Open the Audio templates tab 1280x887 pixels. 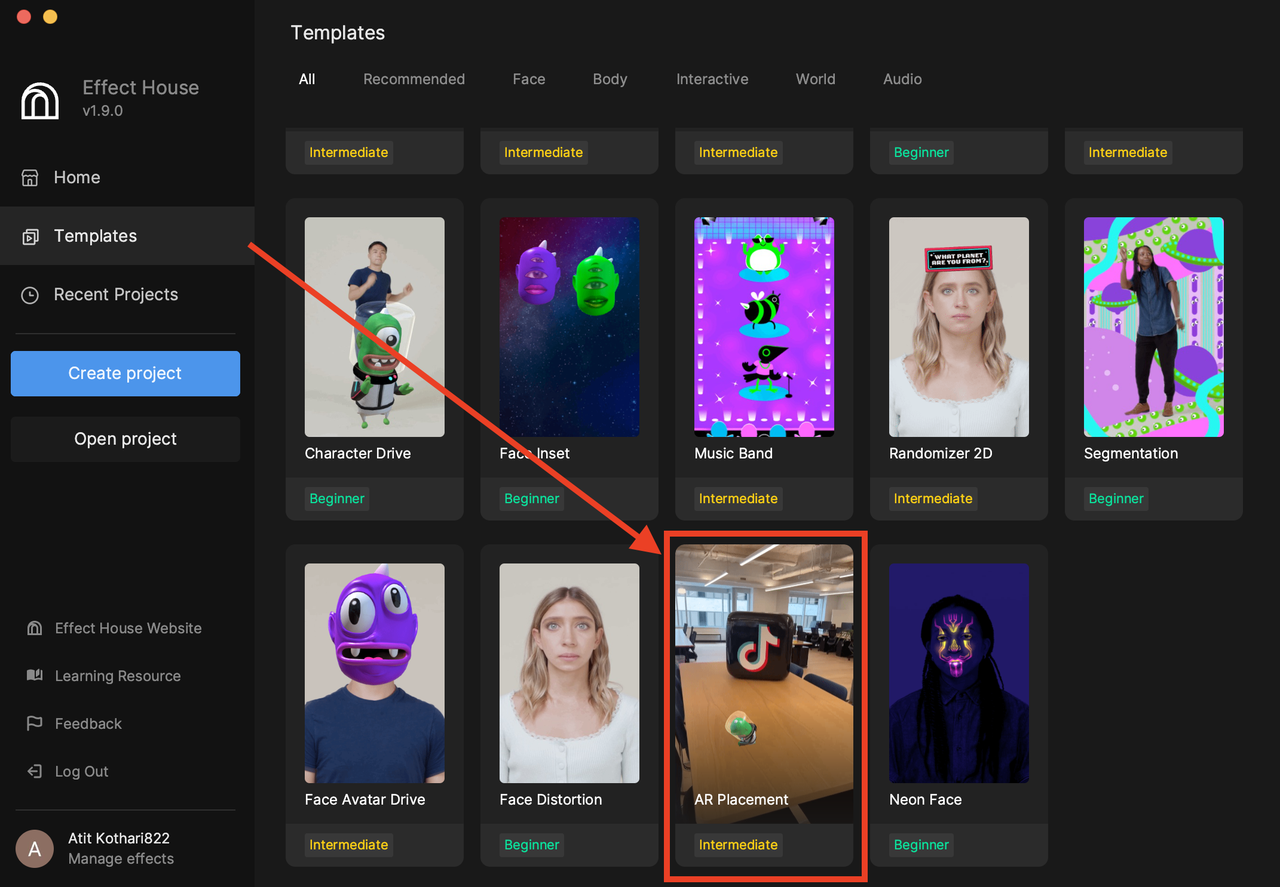point(902,79)
